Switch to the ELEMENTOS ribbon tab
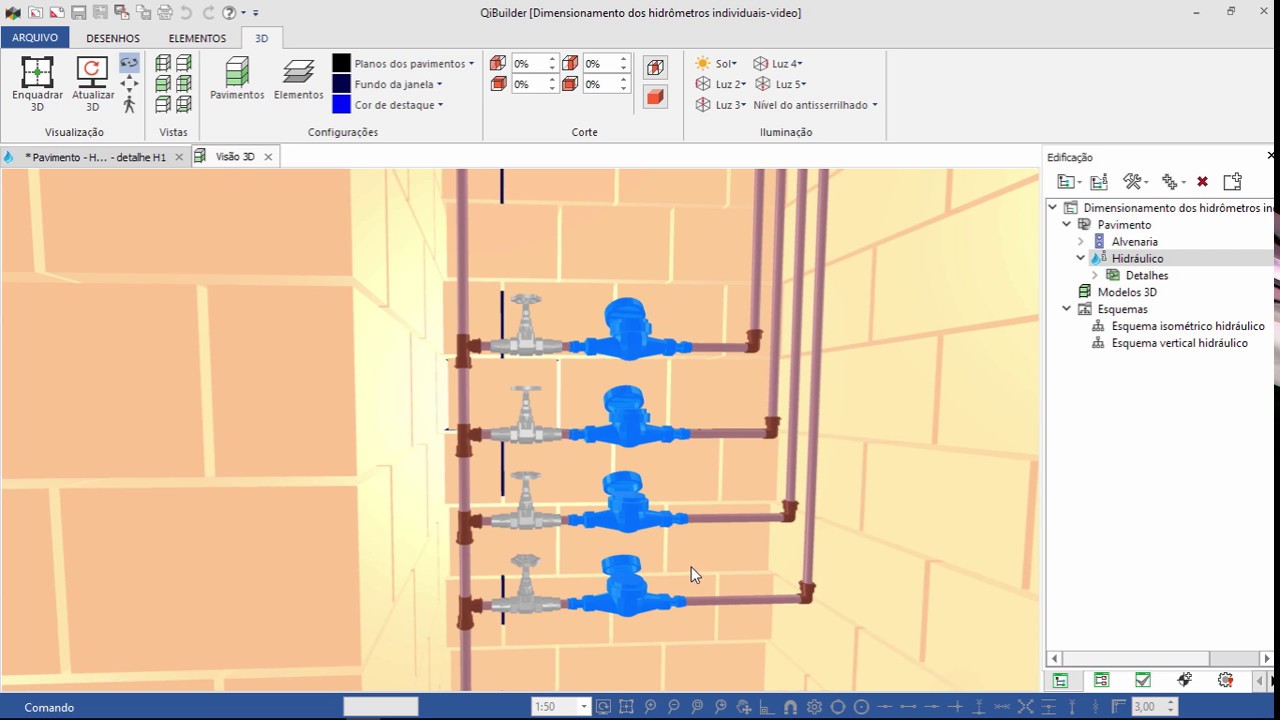This screenshot has height=720, width=1280. click(197, 38)
